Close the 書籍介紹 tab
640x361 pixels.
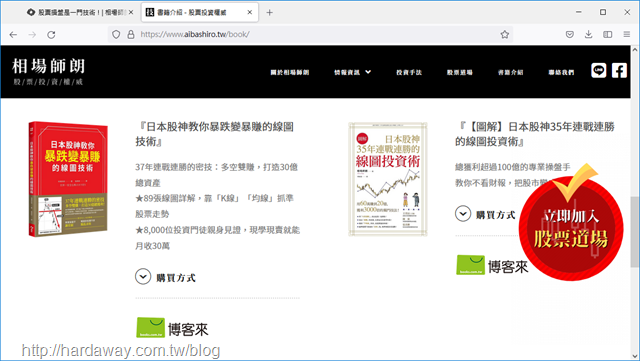pos(250,12)
